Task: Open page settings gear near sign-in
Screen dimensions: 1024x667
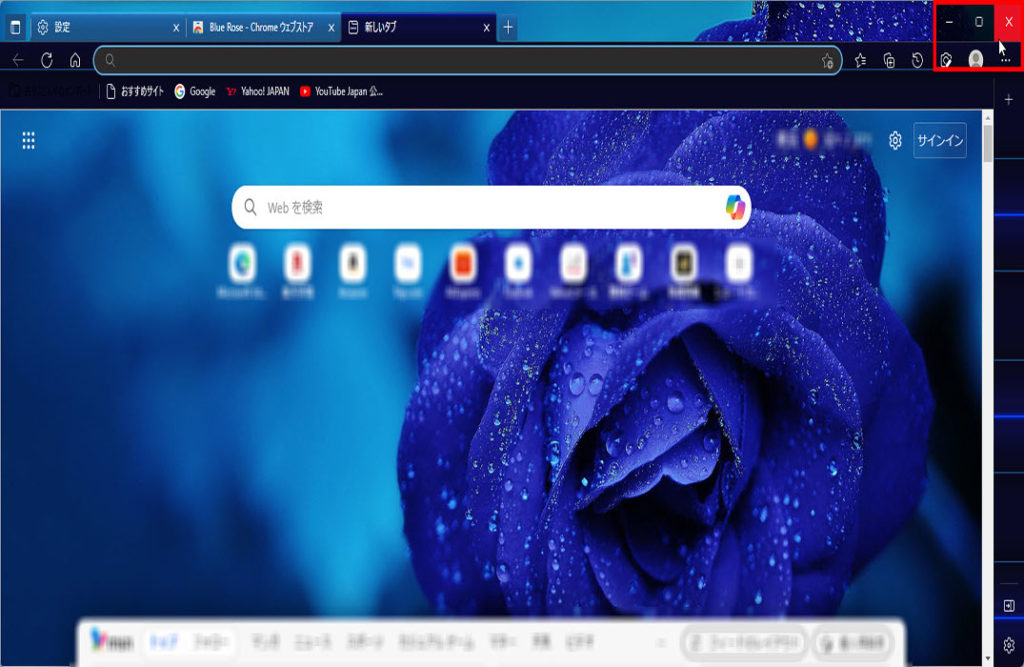Action: click(x=895, y=141)
